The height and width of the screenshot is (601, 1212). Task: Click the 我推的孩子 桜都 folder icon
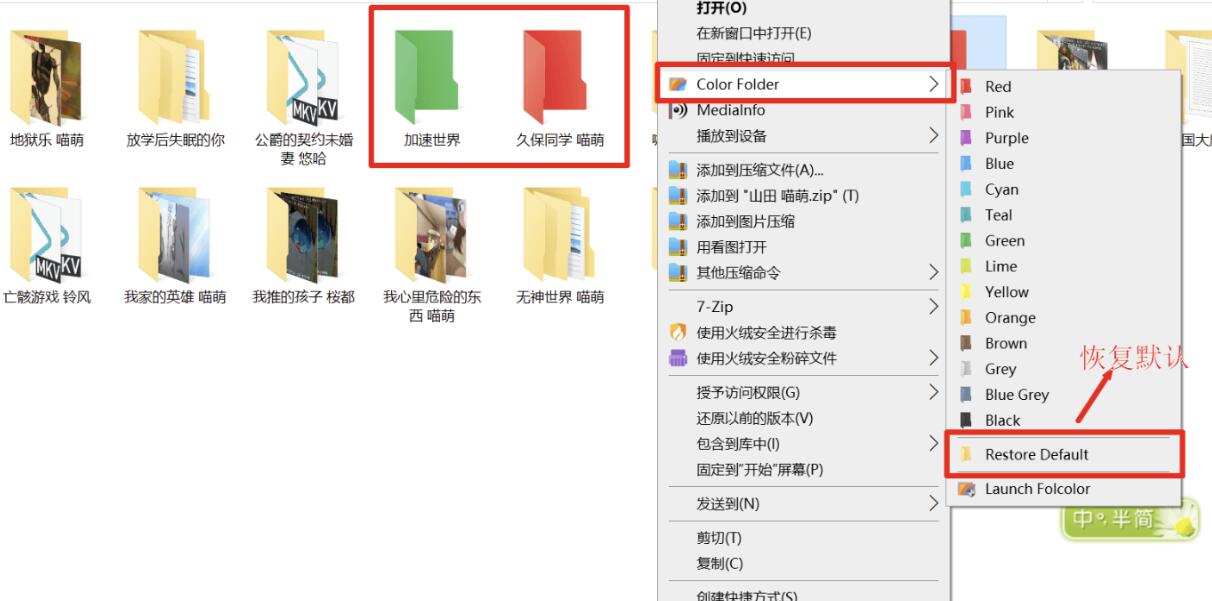click(301, 234)
